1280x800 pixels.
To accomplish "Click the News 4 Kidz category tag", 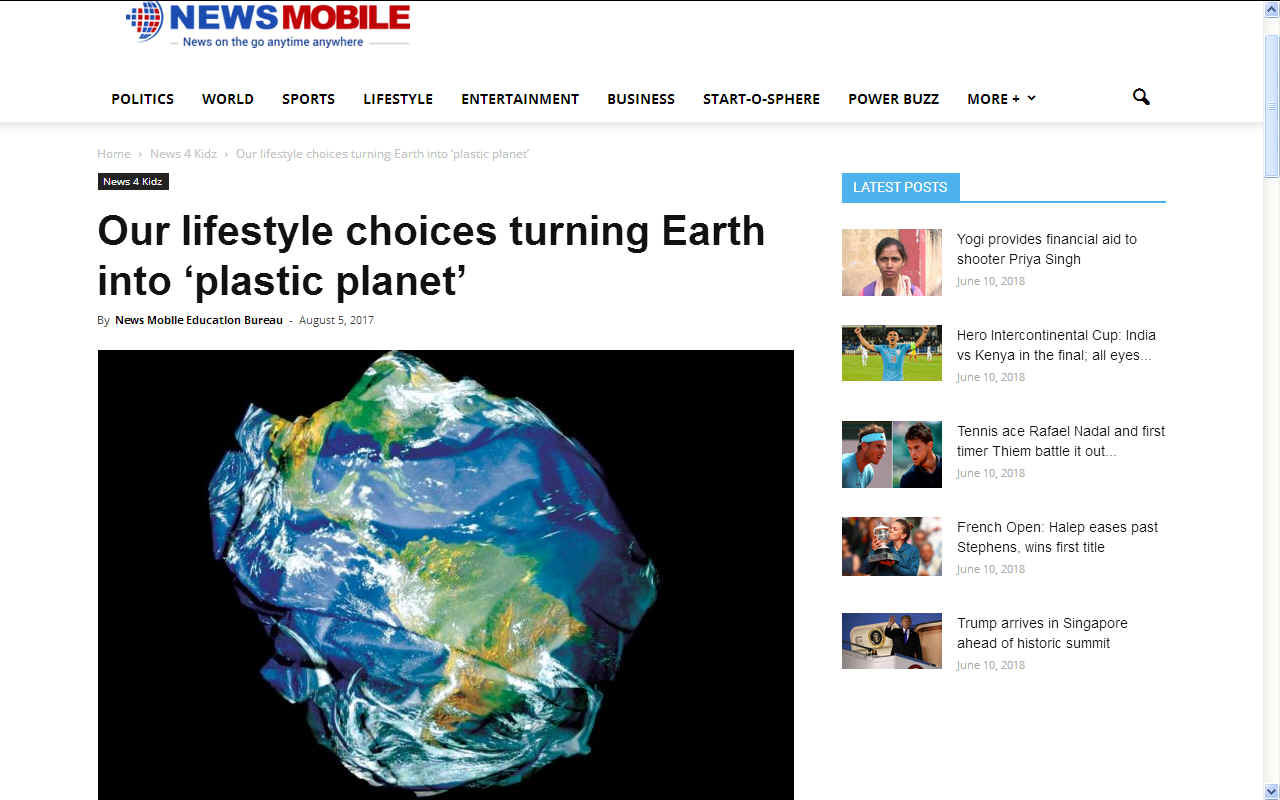I will click(133, 181).
